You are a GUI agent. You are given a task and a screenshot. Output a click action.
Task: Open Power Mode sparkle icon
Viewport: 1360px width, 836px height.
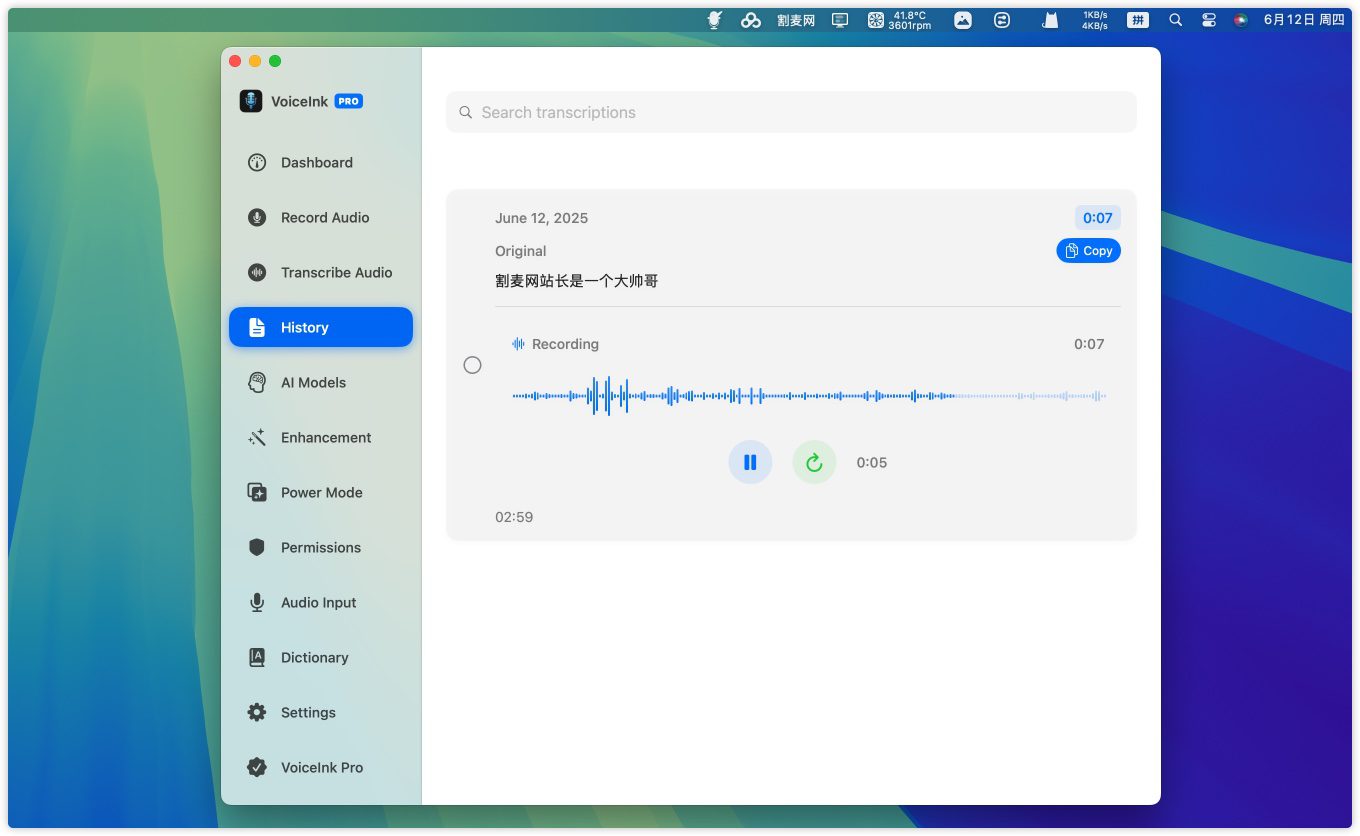(257, 493)
